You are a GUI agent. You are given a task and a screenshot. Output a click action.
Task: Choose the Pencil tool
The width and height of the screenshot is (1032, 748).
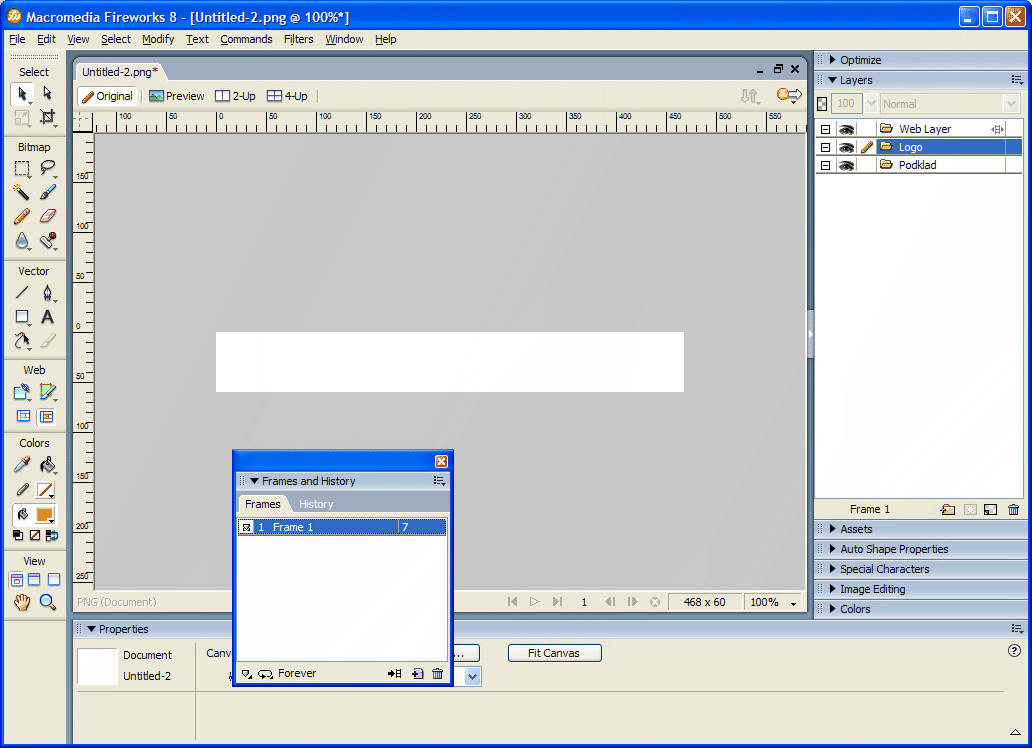tap(22, 217)
